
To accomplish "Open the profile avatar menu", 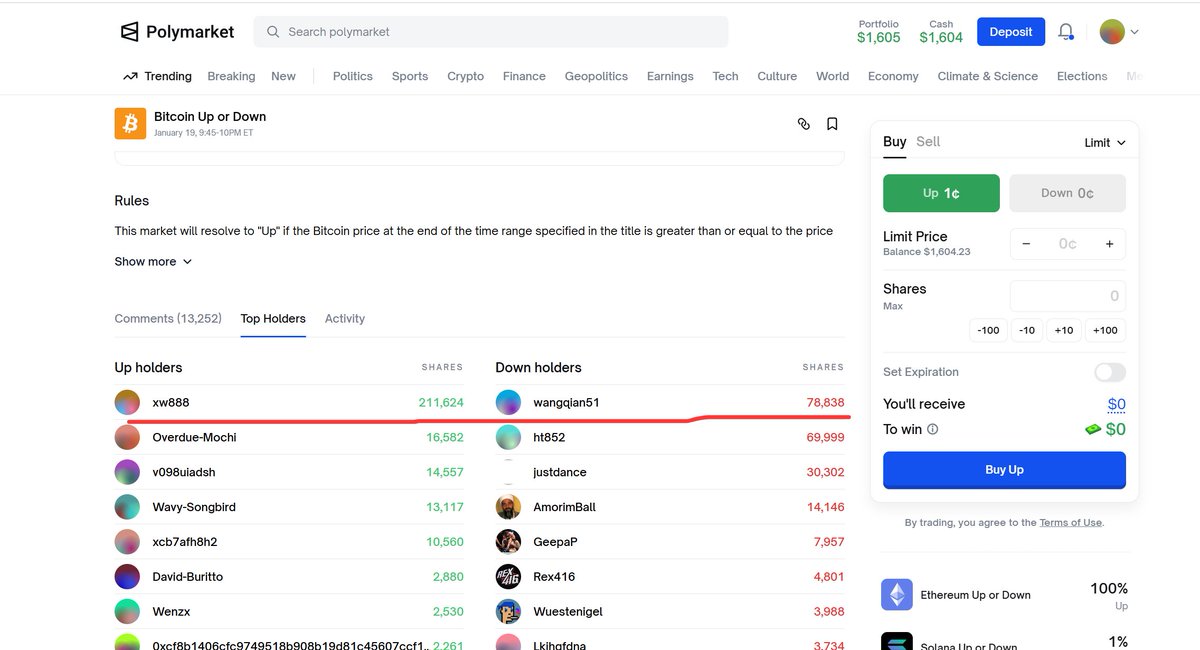I will point(1119,32).
